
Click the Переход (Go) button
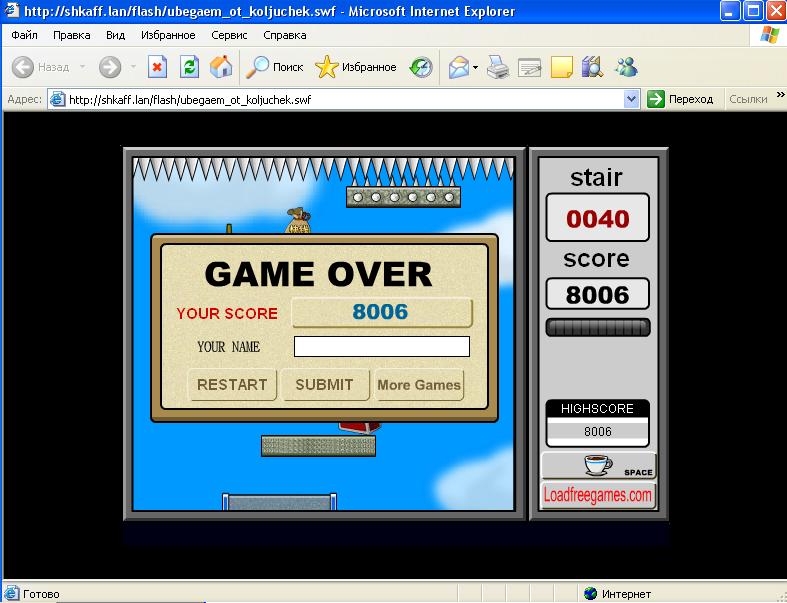click(x=681, y=99)
